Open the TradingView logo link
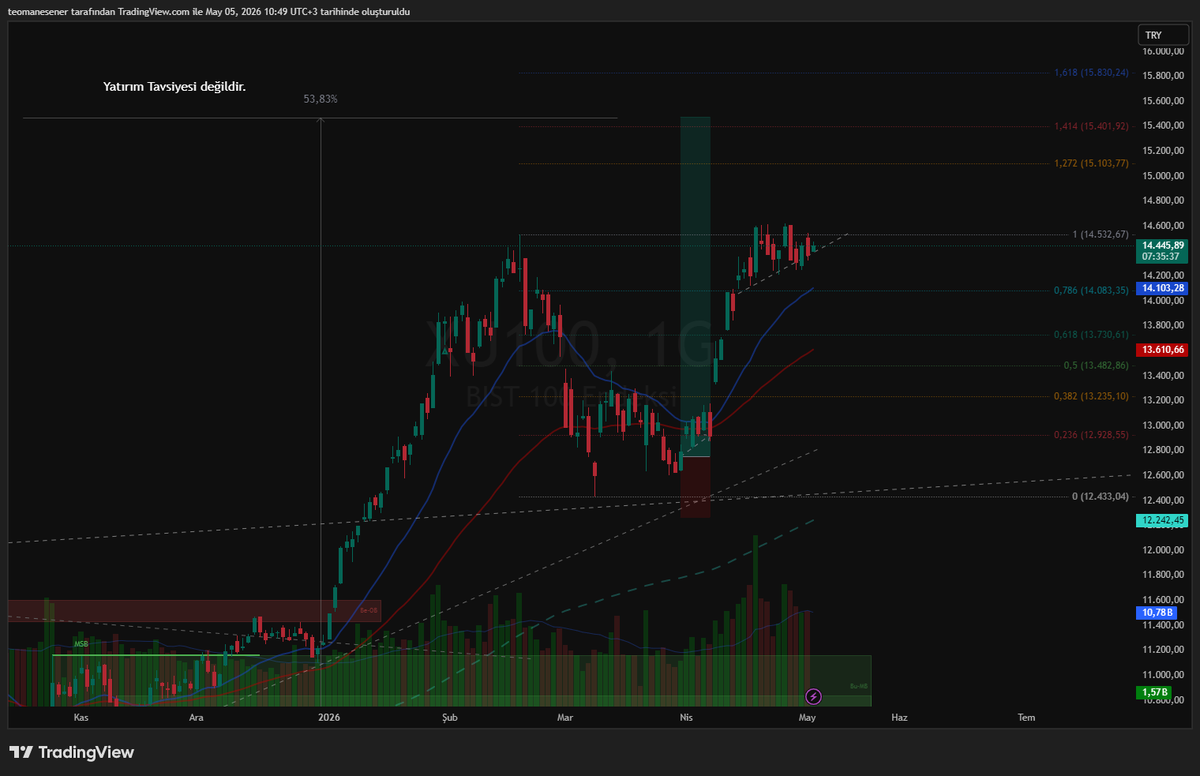1200x776 pixels. pos(72,752)
